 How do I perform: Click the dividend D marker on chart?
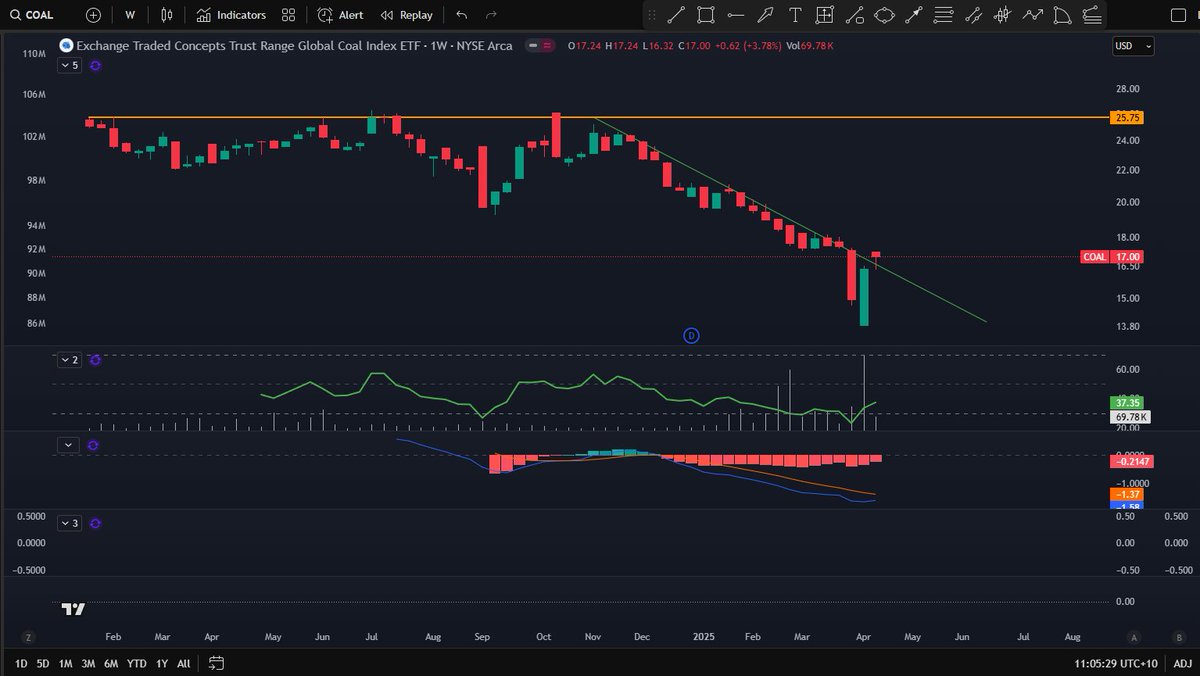[x=691, y=335]
